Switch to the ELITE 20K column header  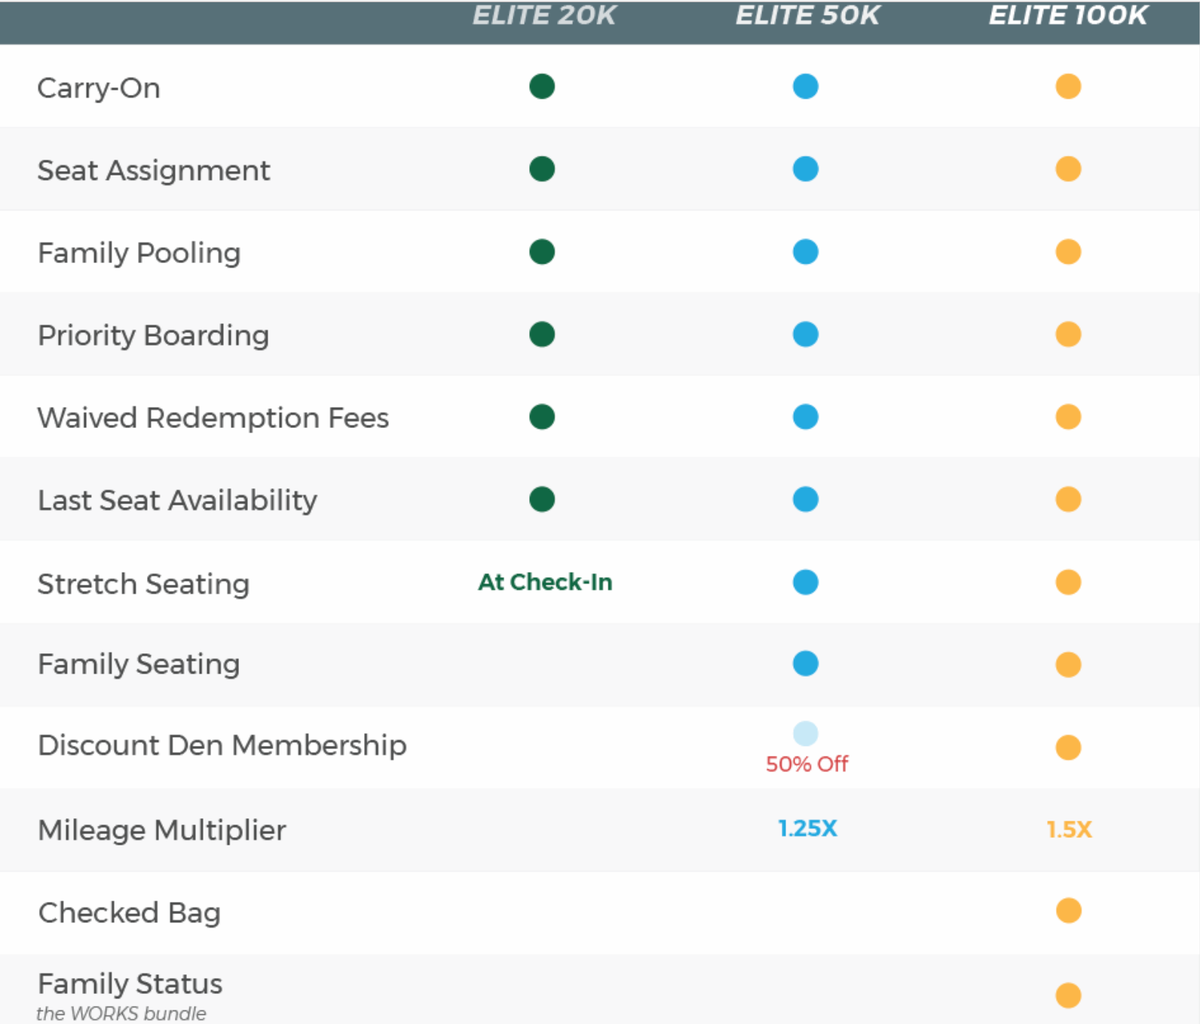pos(544,15)
